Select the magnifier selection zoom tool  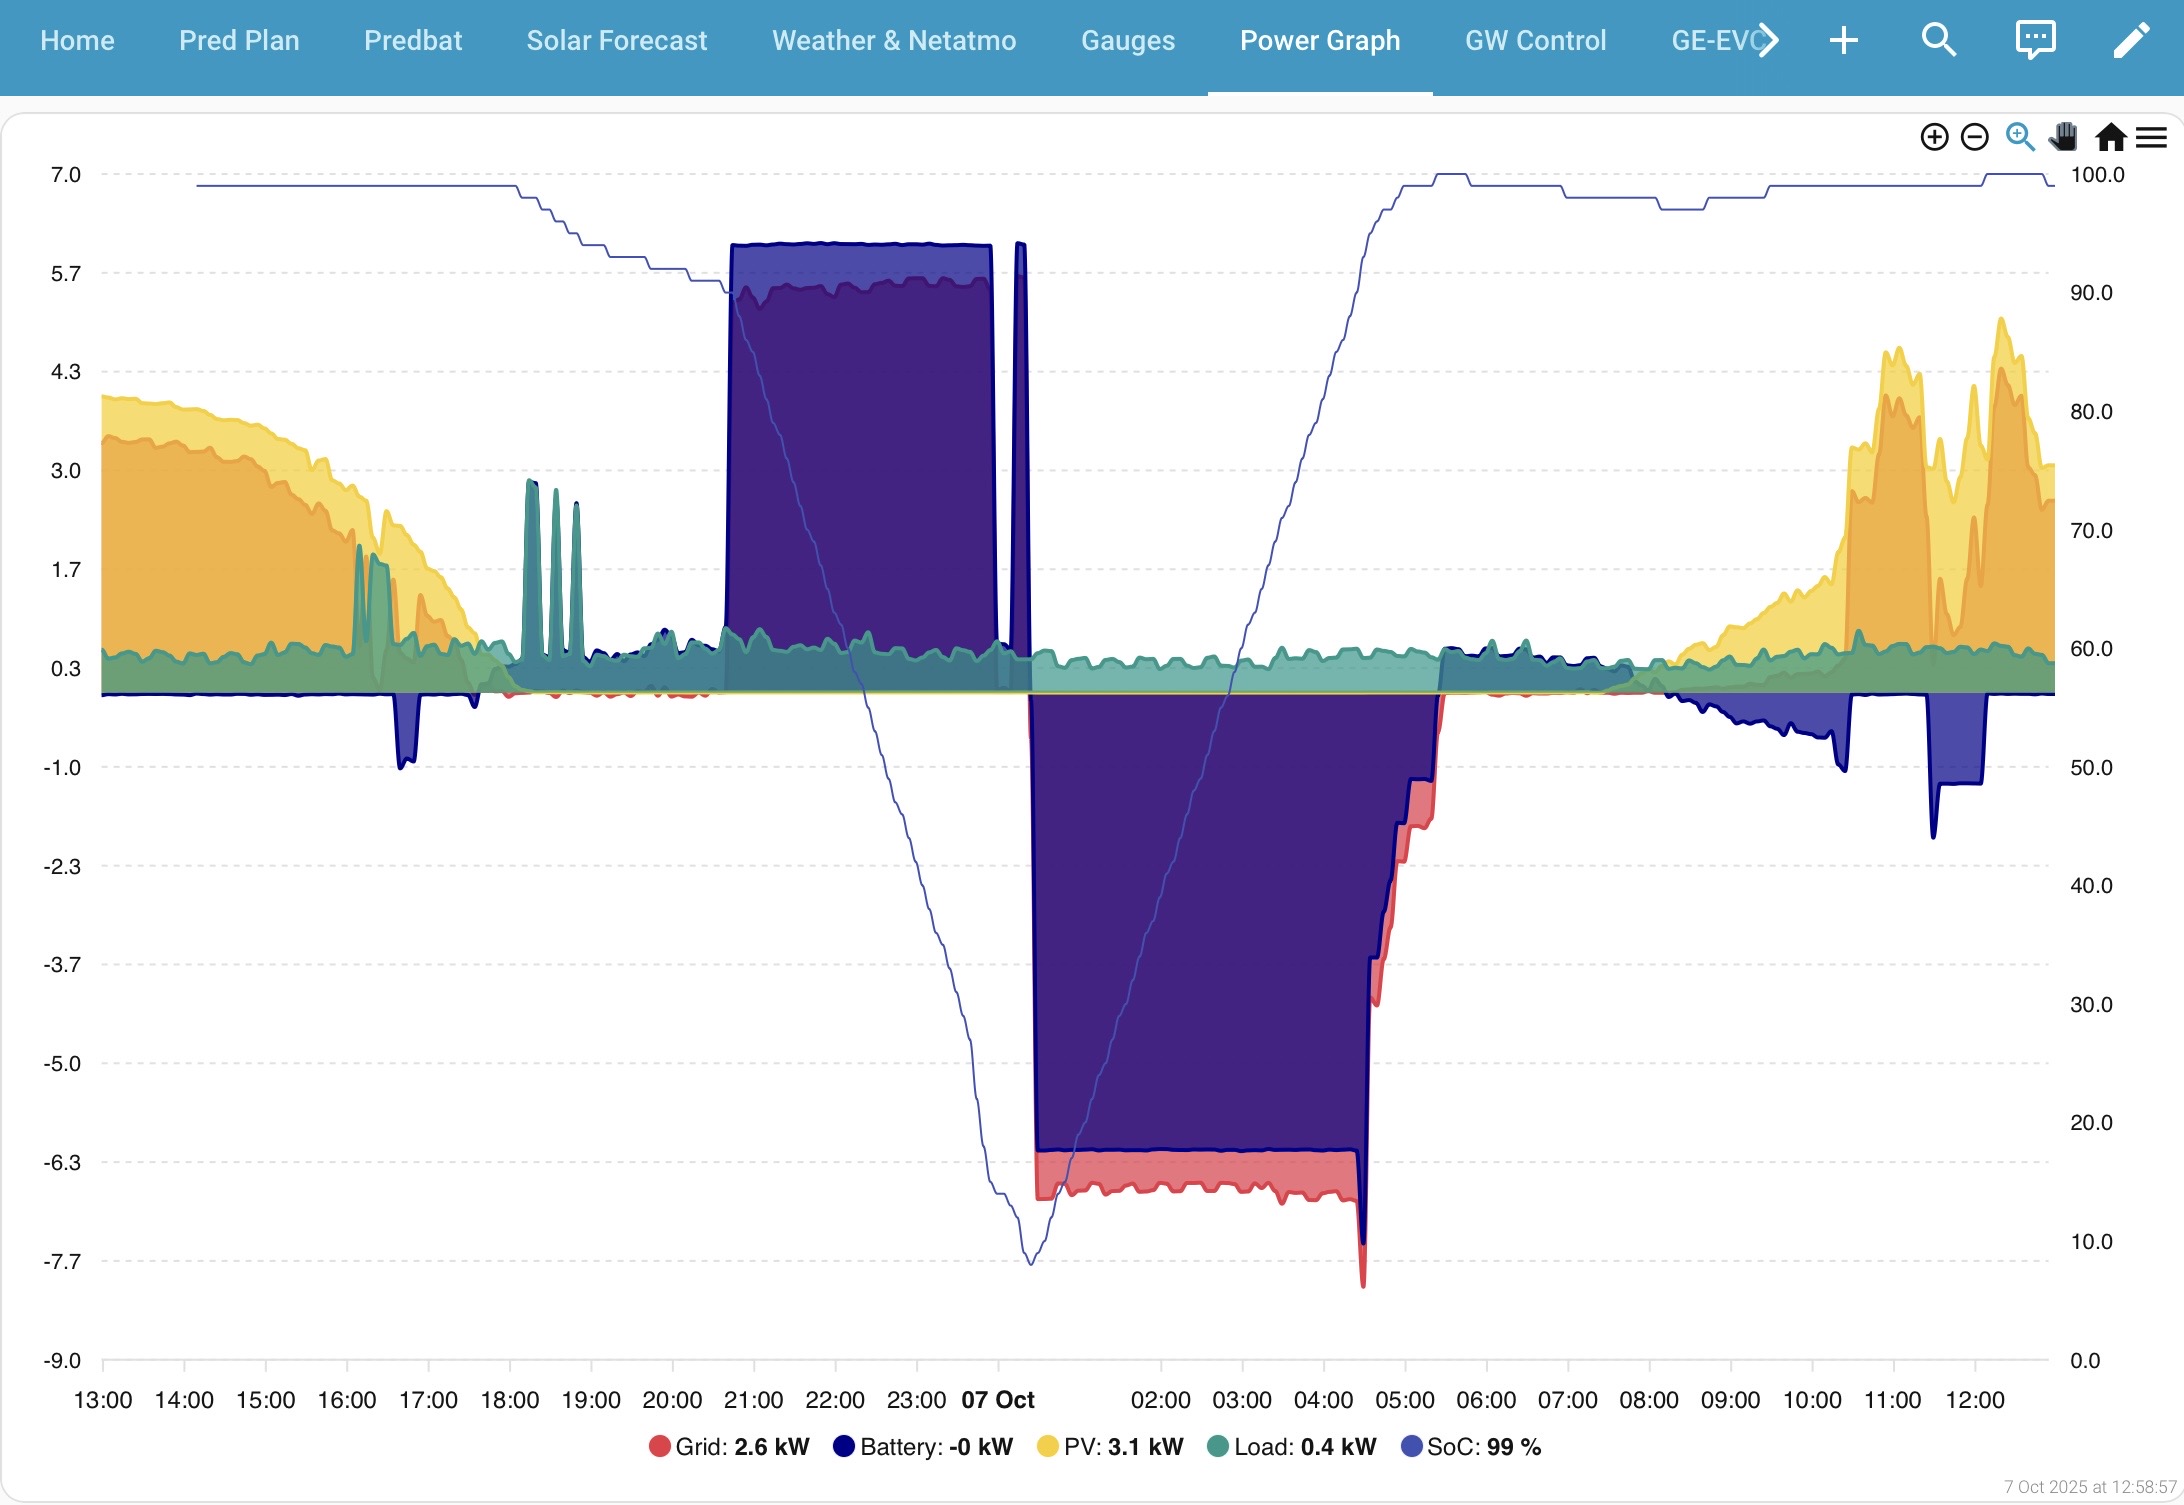[x=2020, y=137]
